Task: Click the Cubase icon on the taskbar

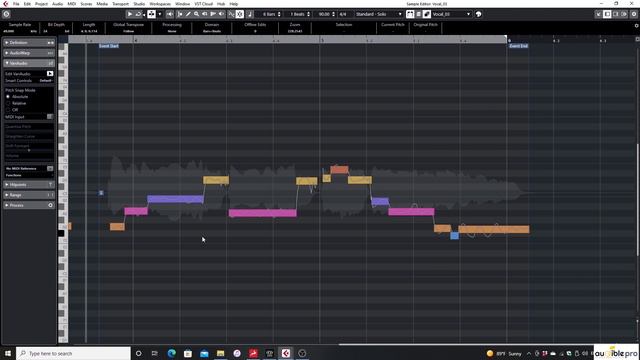Action: coord(286,353)
